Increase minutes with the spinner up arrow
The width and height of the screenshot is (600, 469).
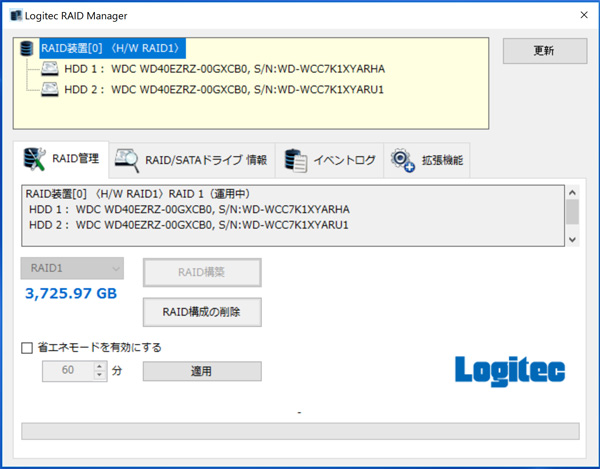(x=99, y=366)
